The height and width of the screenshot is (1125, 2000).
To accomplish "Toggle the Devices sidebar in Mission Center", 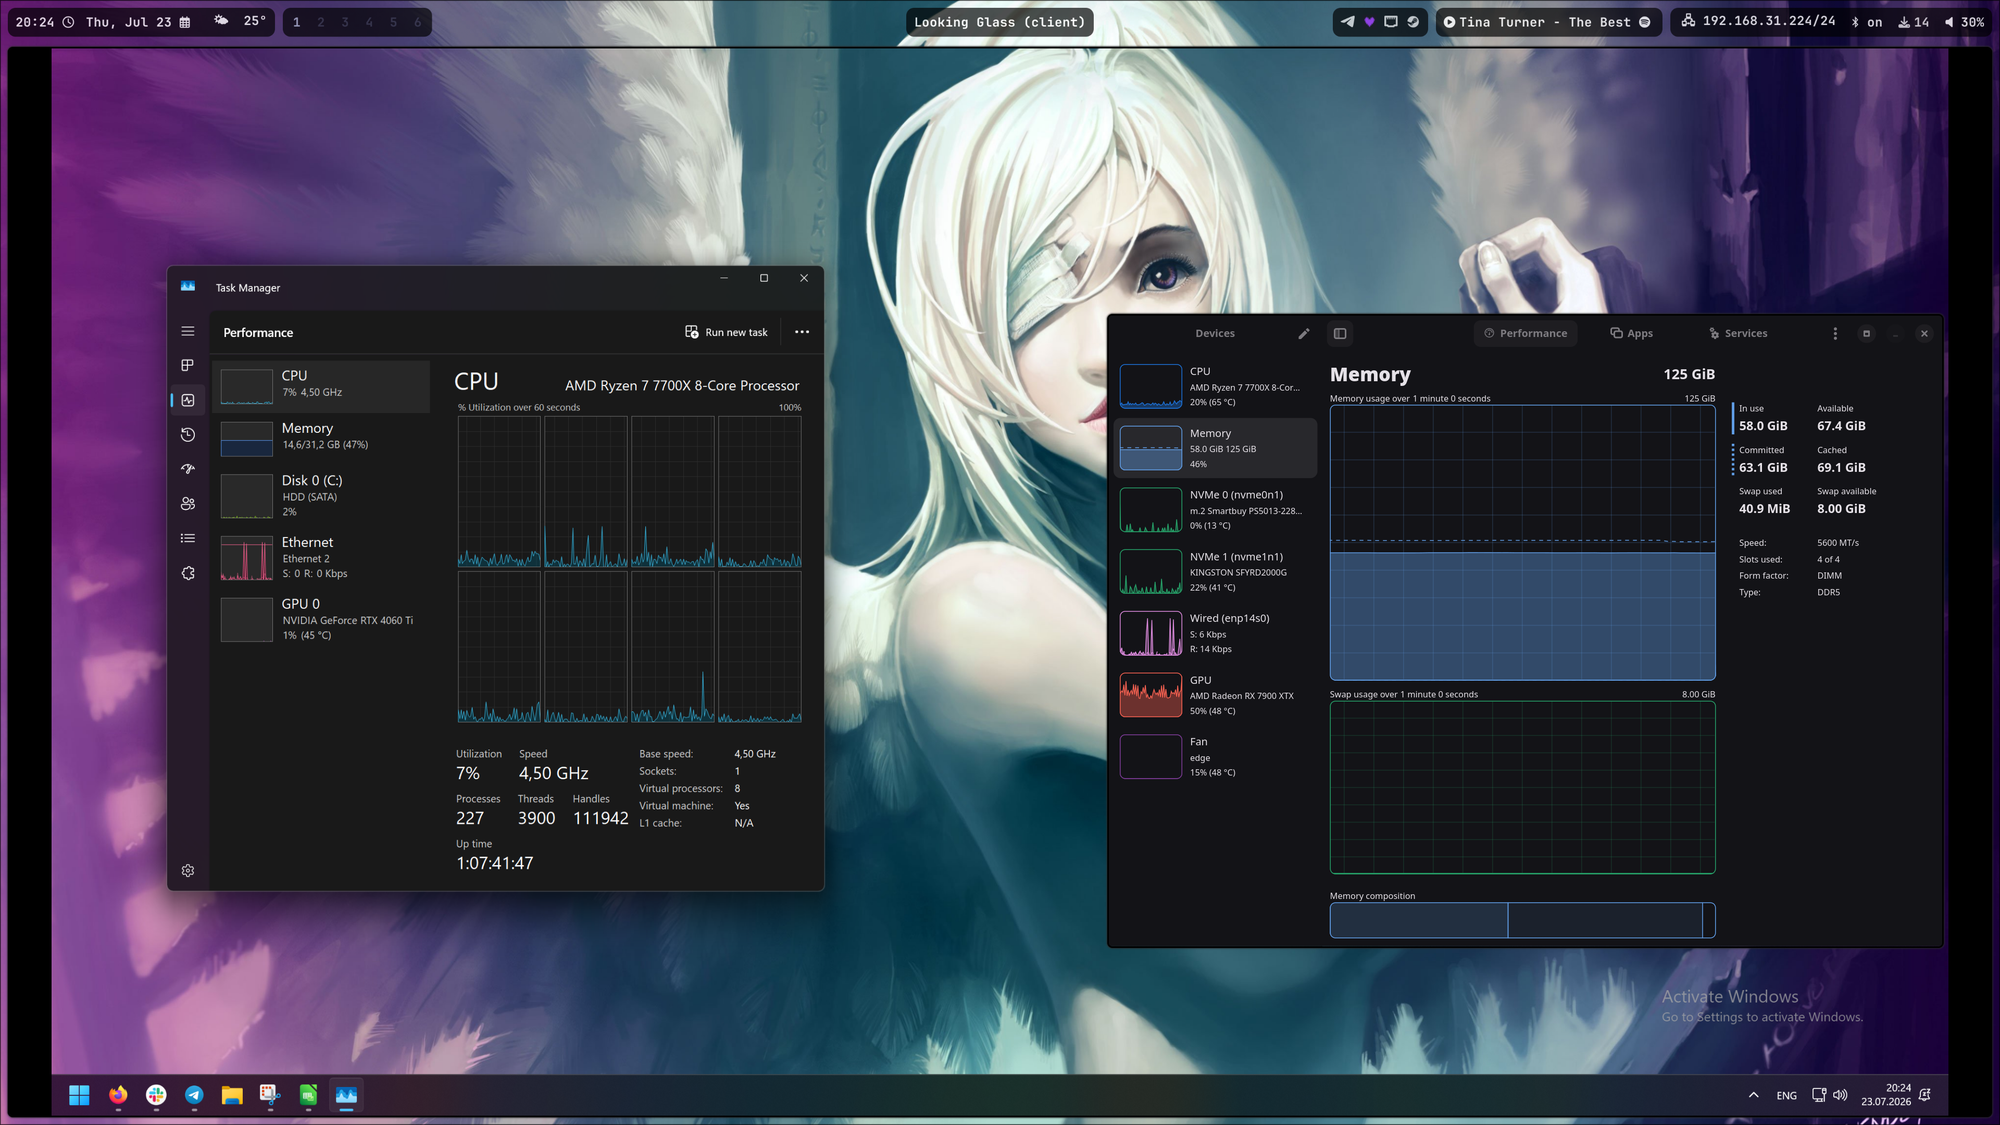I will 1340,334.
